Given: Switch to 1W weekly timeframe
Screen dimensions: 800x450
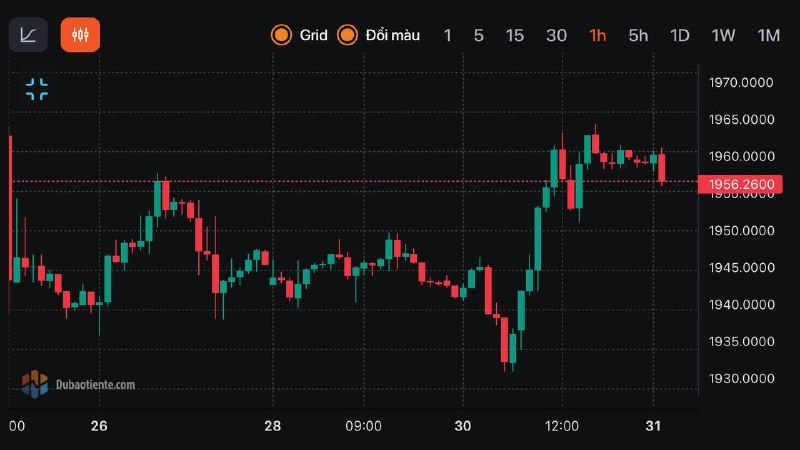Looking at the screenshot, I should pos(723,35).
